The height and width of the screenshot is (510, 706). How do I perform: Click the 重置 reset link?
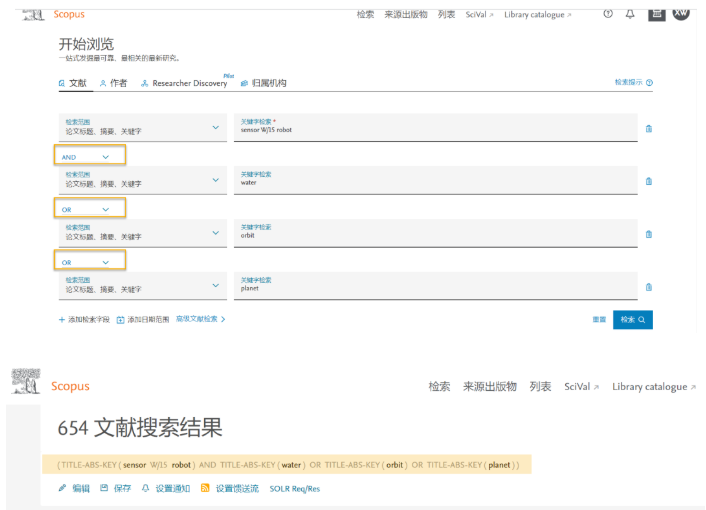pos(599,319)
